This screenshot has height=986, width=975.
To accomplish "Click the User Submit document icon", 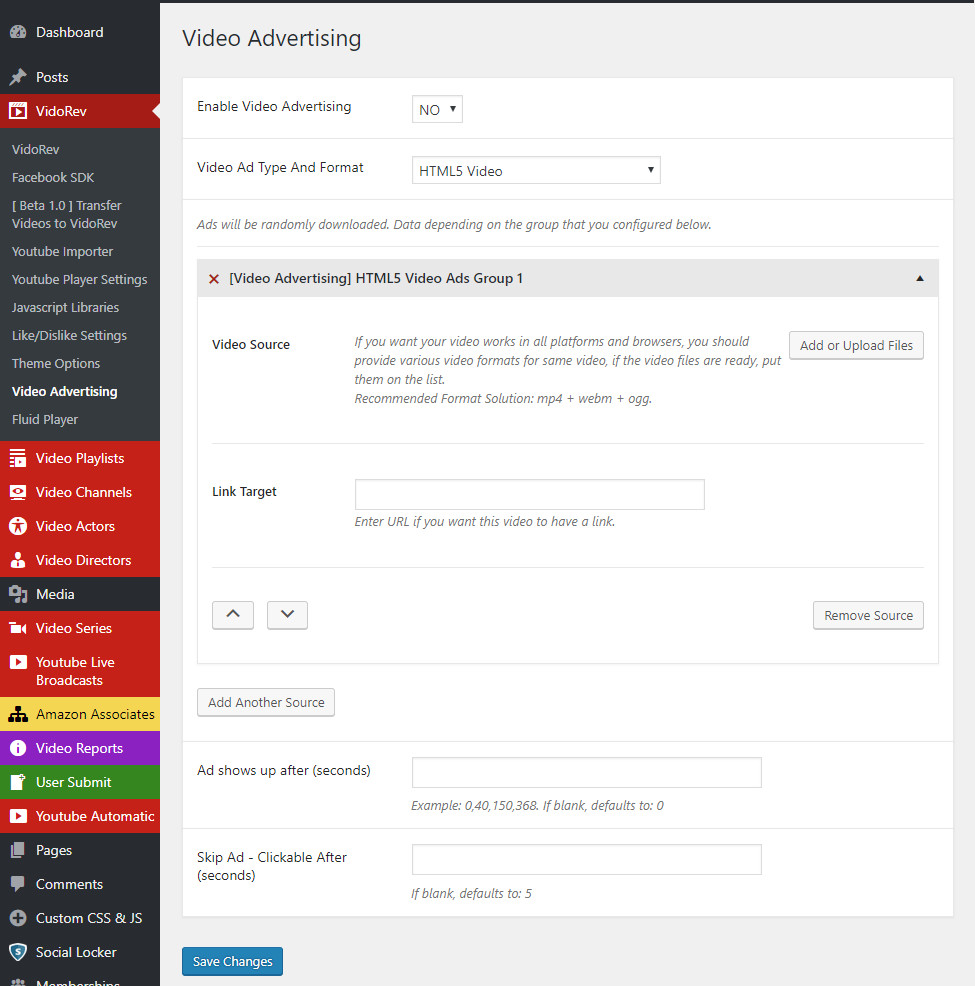I will click(18, 782).
